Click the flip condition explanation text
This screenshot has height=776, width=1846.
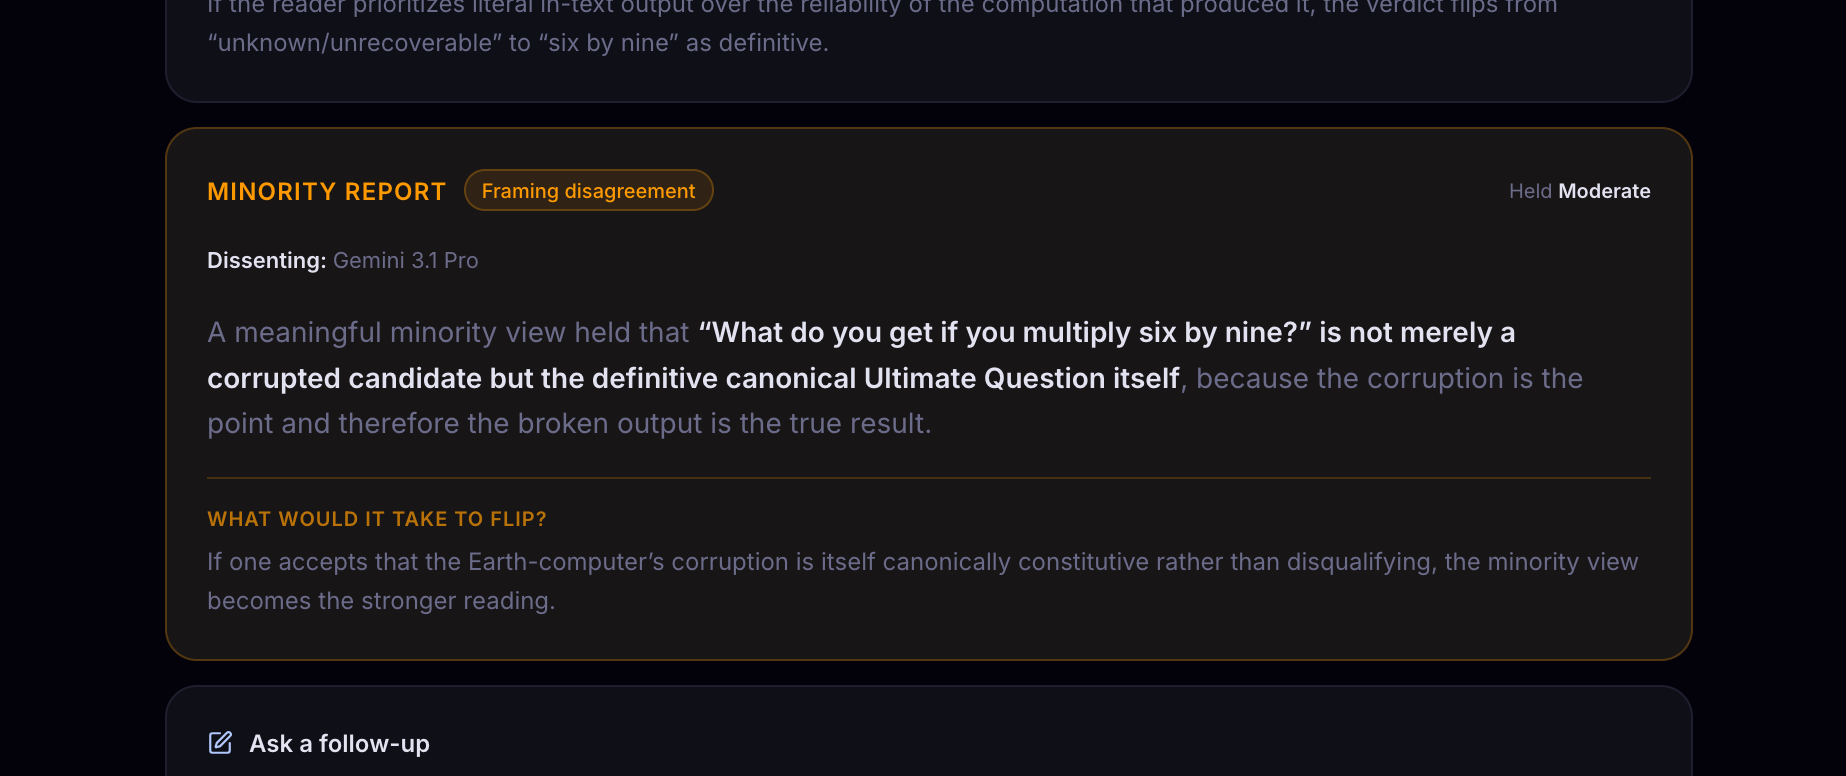pyautogui.click(x=922, y=581)
